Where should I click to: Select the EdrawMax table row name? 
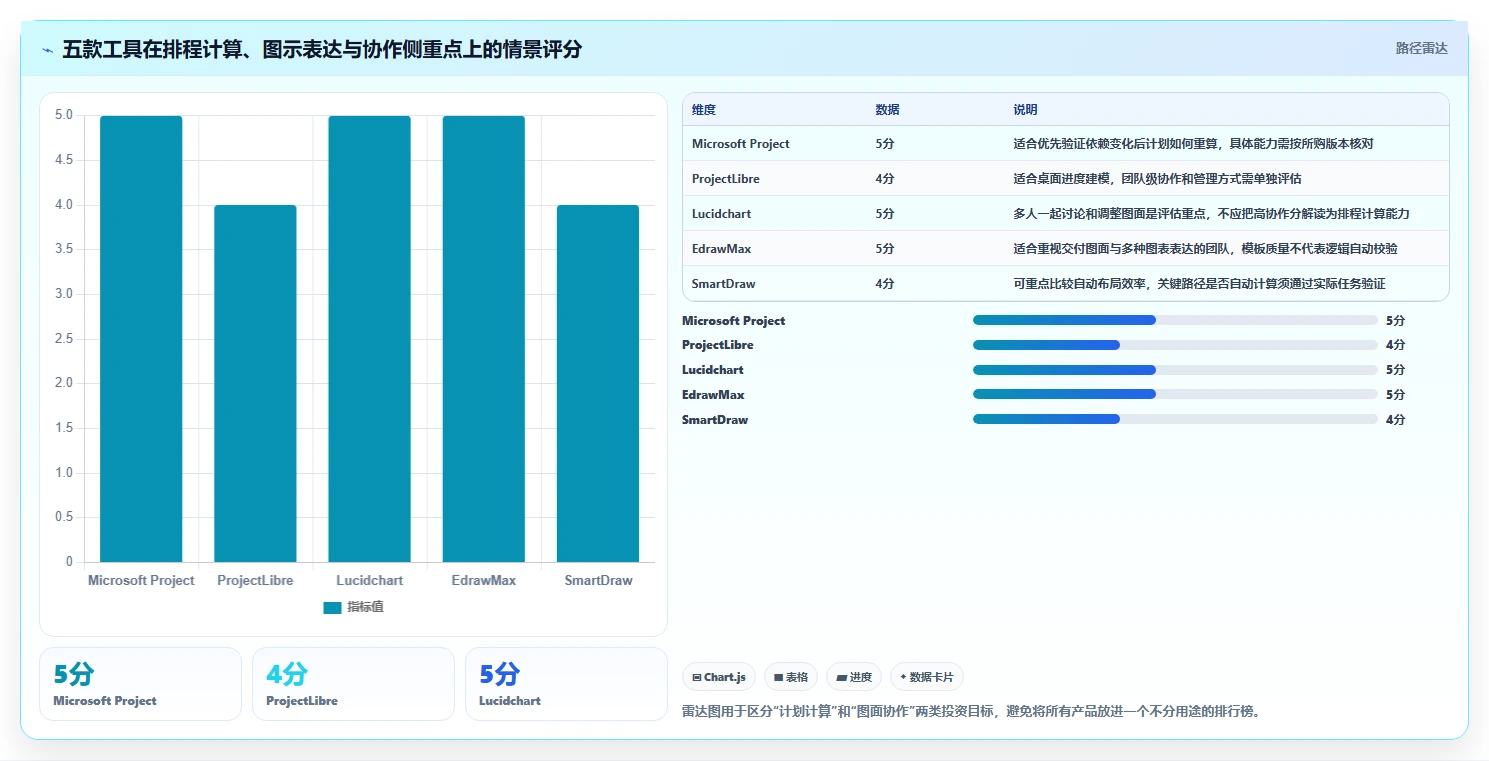tap(721, 249)
